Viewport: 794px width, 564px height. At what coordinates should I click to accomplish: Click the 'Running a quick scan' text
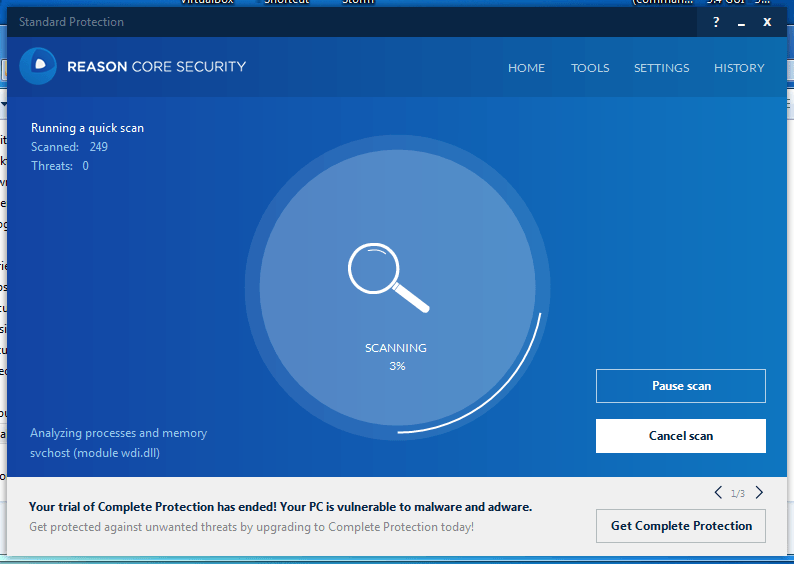pos(88,128)
